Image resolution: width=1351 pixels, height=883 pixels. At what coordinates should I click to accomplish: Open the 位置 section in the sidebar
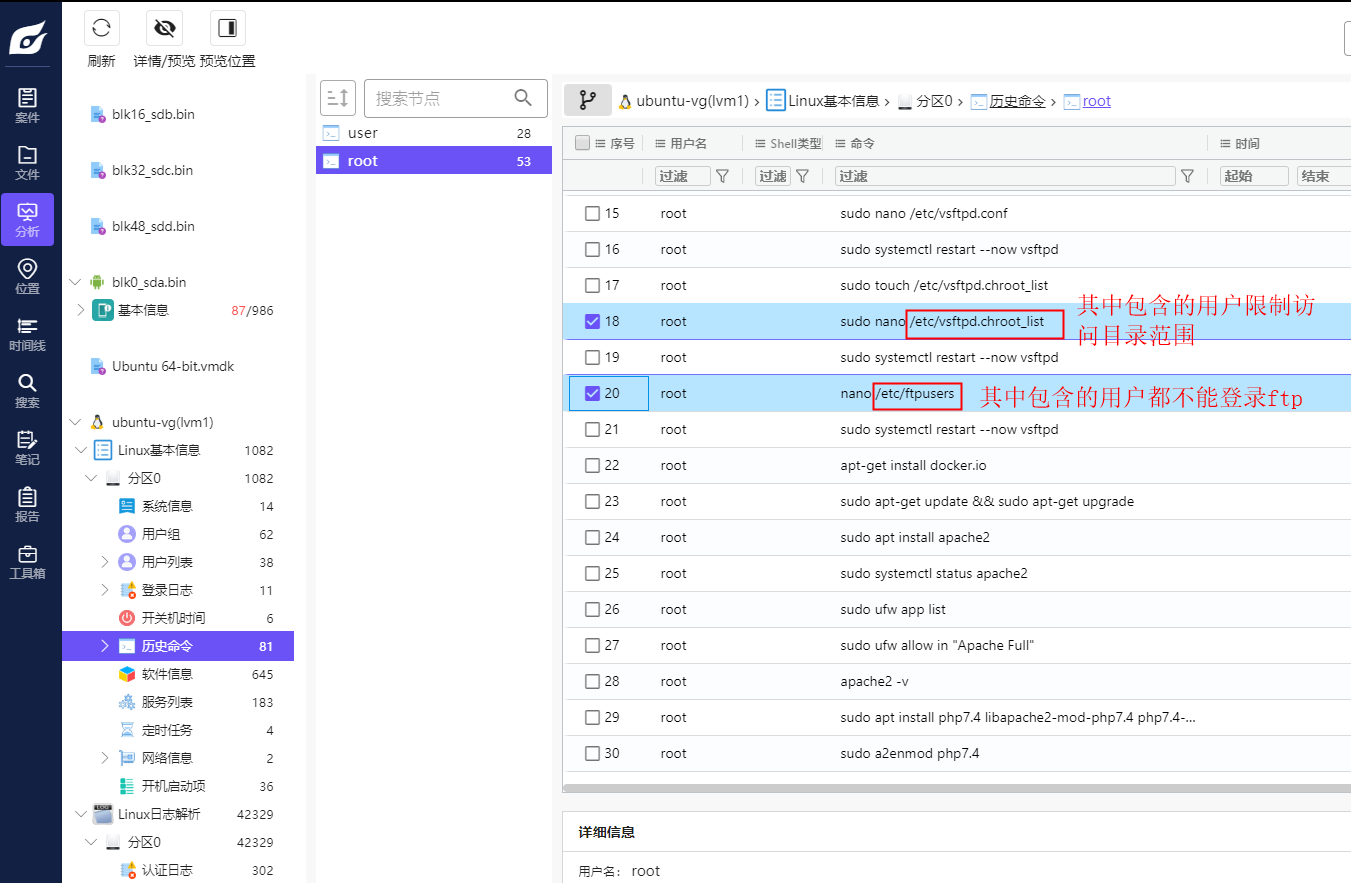click(x=28, y=277)
